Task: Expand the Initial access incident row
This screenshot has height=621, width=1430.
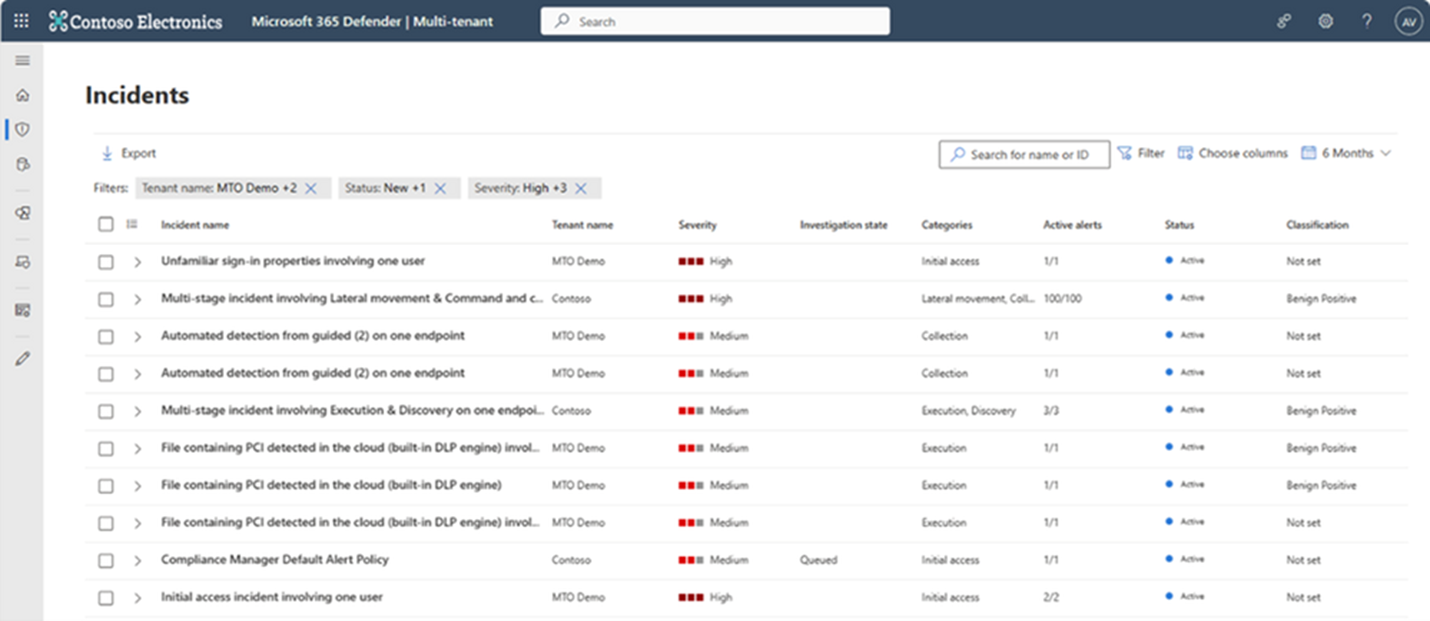Action: click(138, 598)
